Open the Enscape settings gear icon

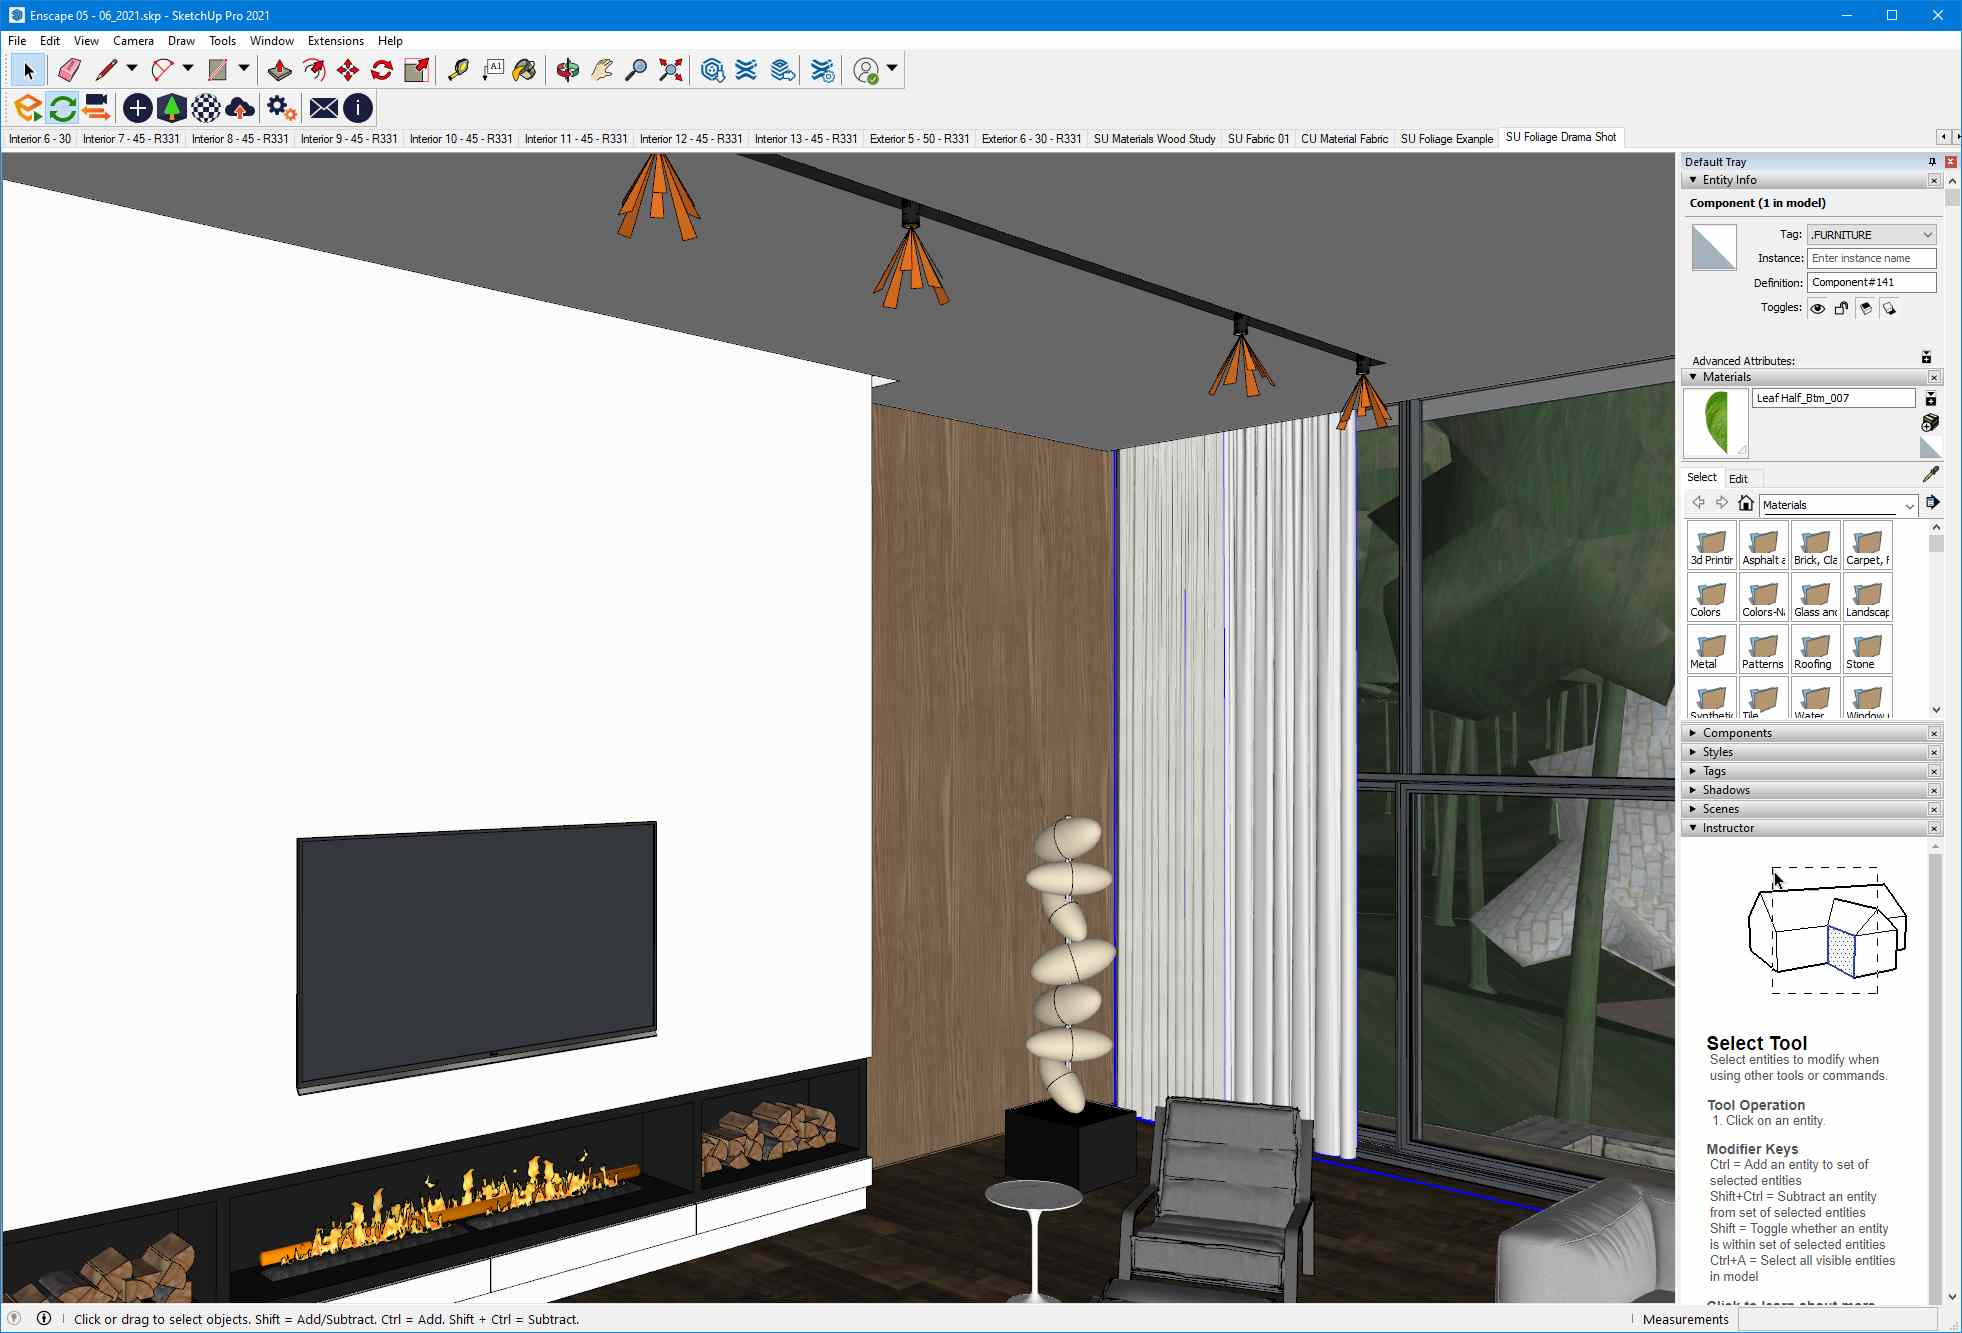[x=279, y=108]
